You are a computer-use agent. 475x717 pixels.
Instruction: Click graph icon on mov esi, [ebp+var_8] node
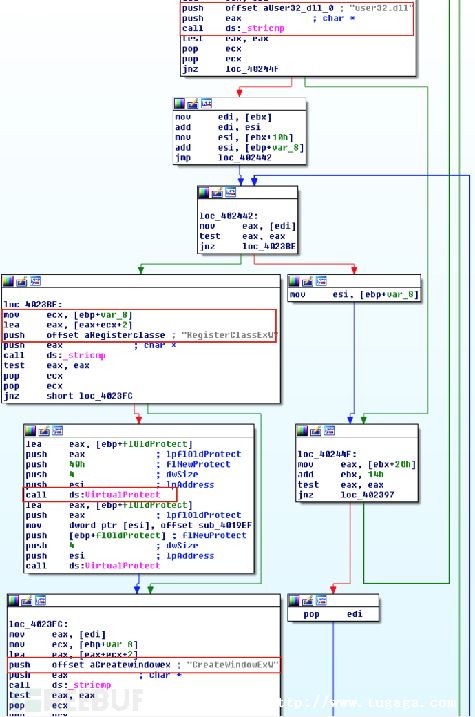pos(321,281)
